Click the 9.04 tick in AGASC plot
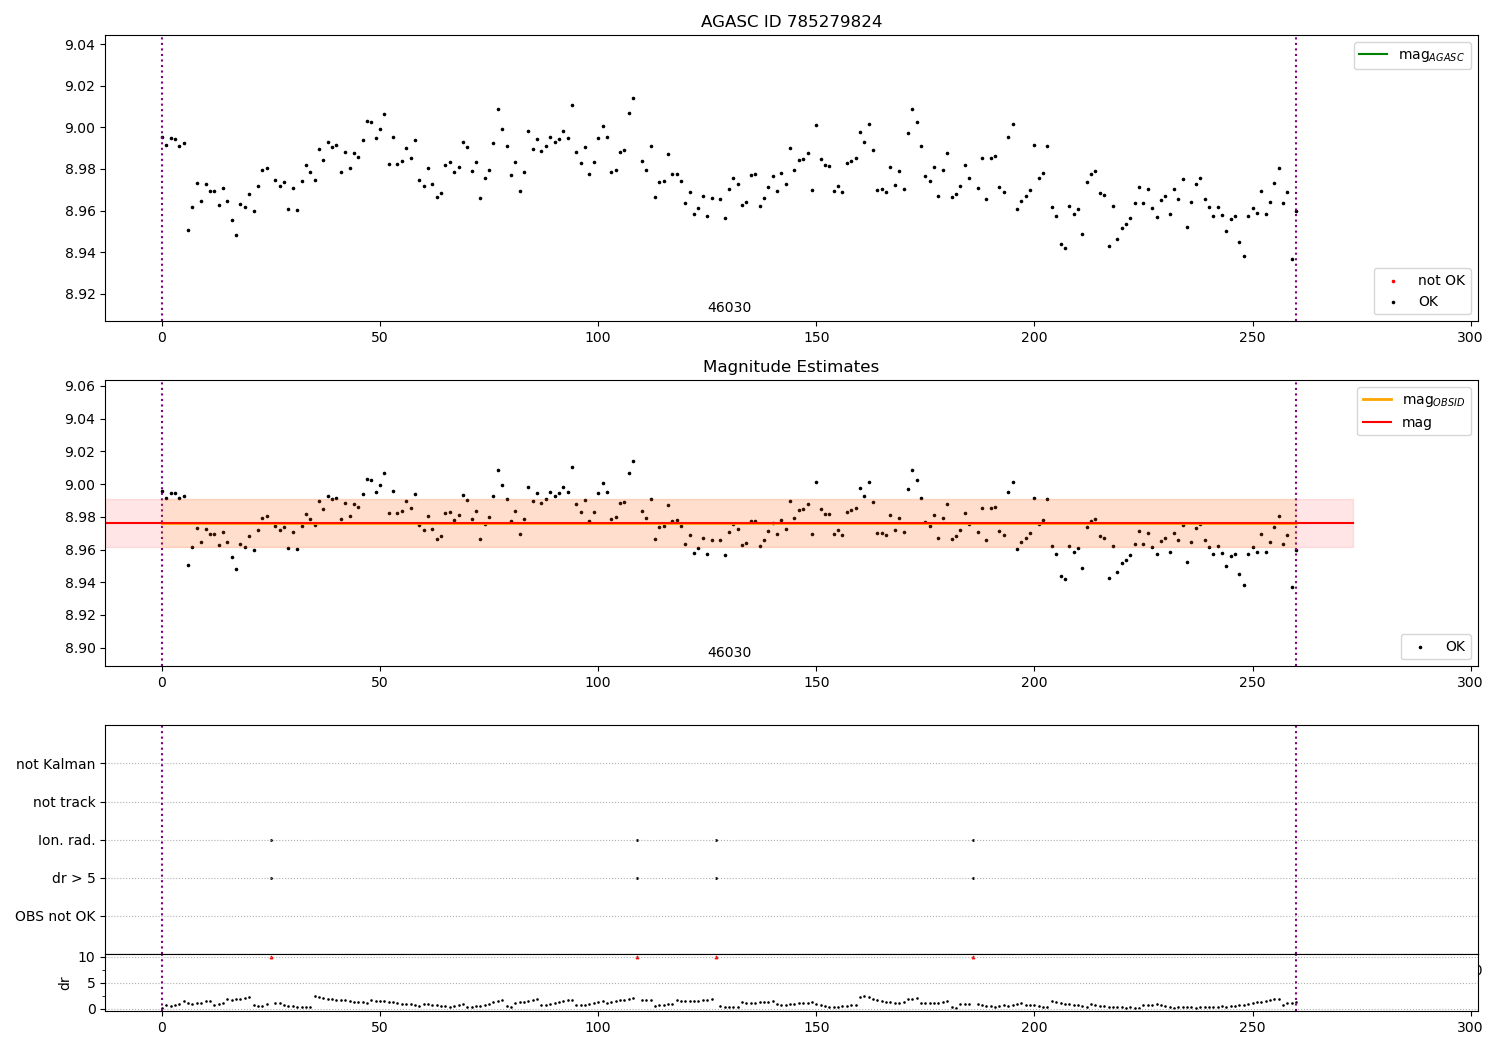1500x1050 pixels. 81,45
